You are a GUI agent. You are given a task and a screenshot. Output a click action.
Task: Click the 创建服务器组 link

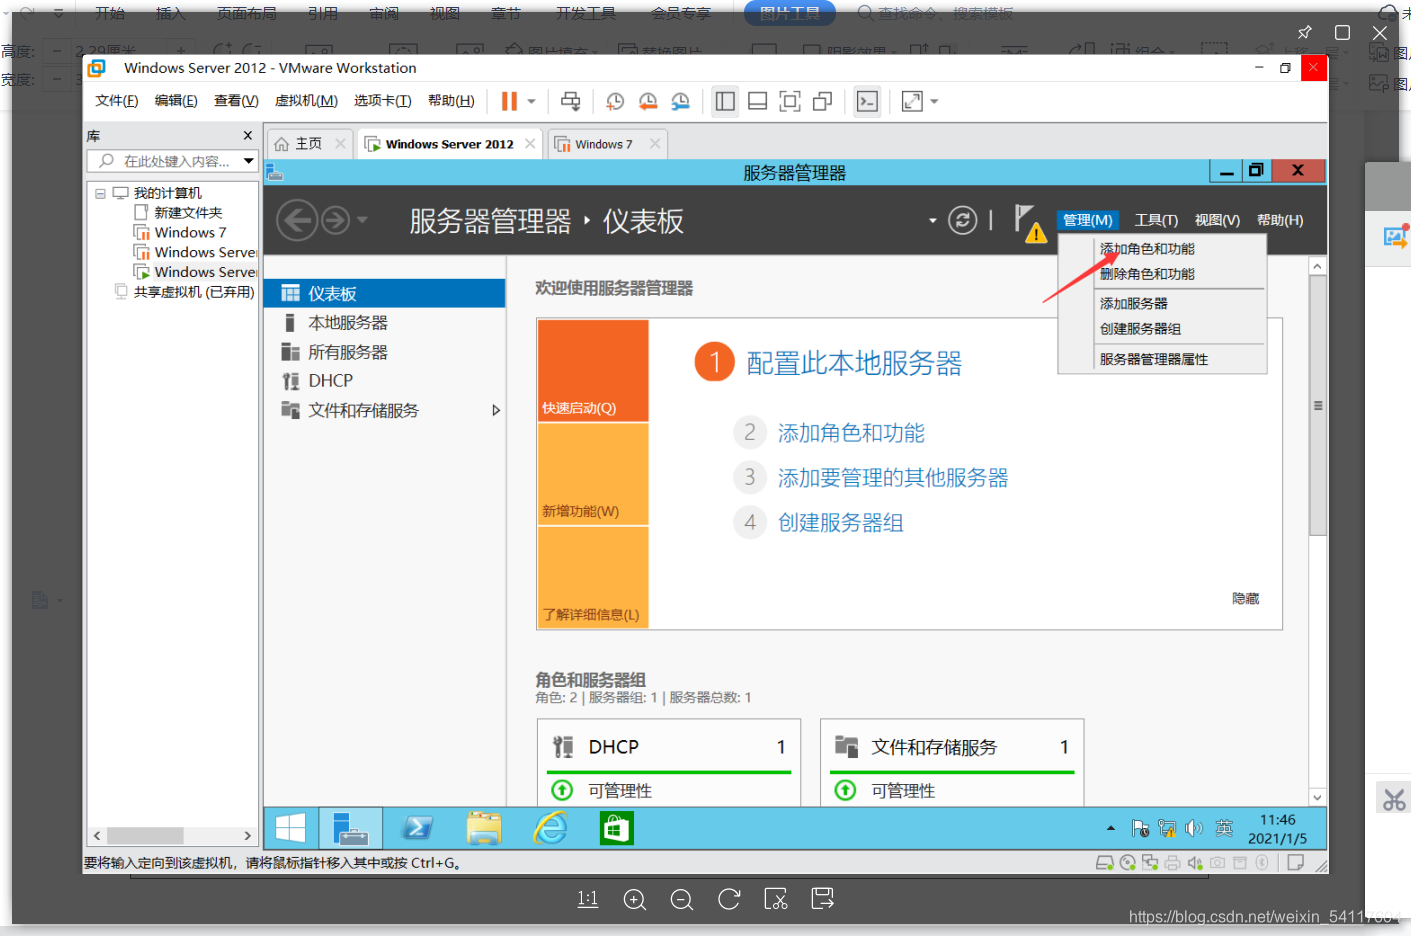tap(841, 523)
